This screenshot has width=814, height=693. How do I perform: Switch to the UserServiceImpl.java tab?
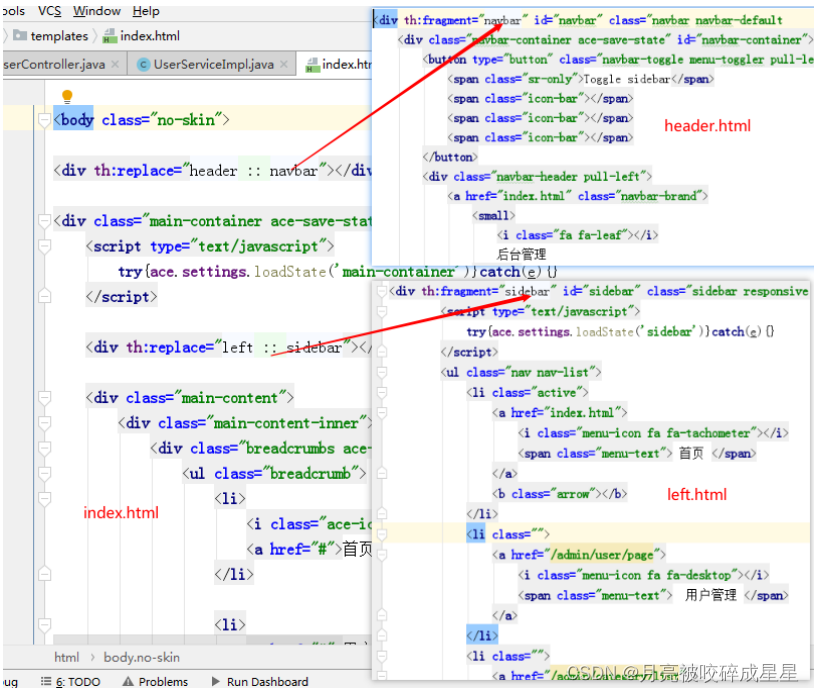tap(213, 64)
